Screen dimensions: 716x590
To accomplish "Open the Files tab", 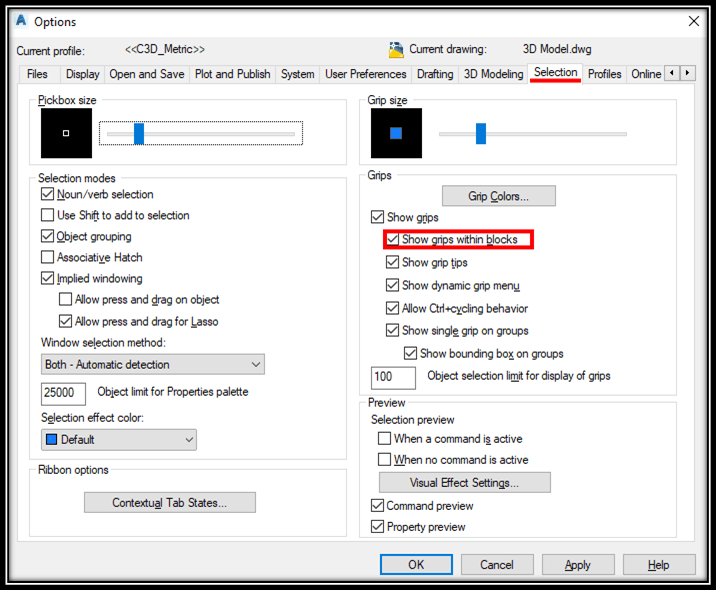I will pyautogui.click(x=37, y=74).
